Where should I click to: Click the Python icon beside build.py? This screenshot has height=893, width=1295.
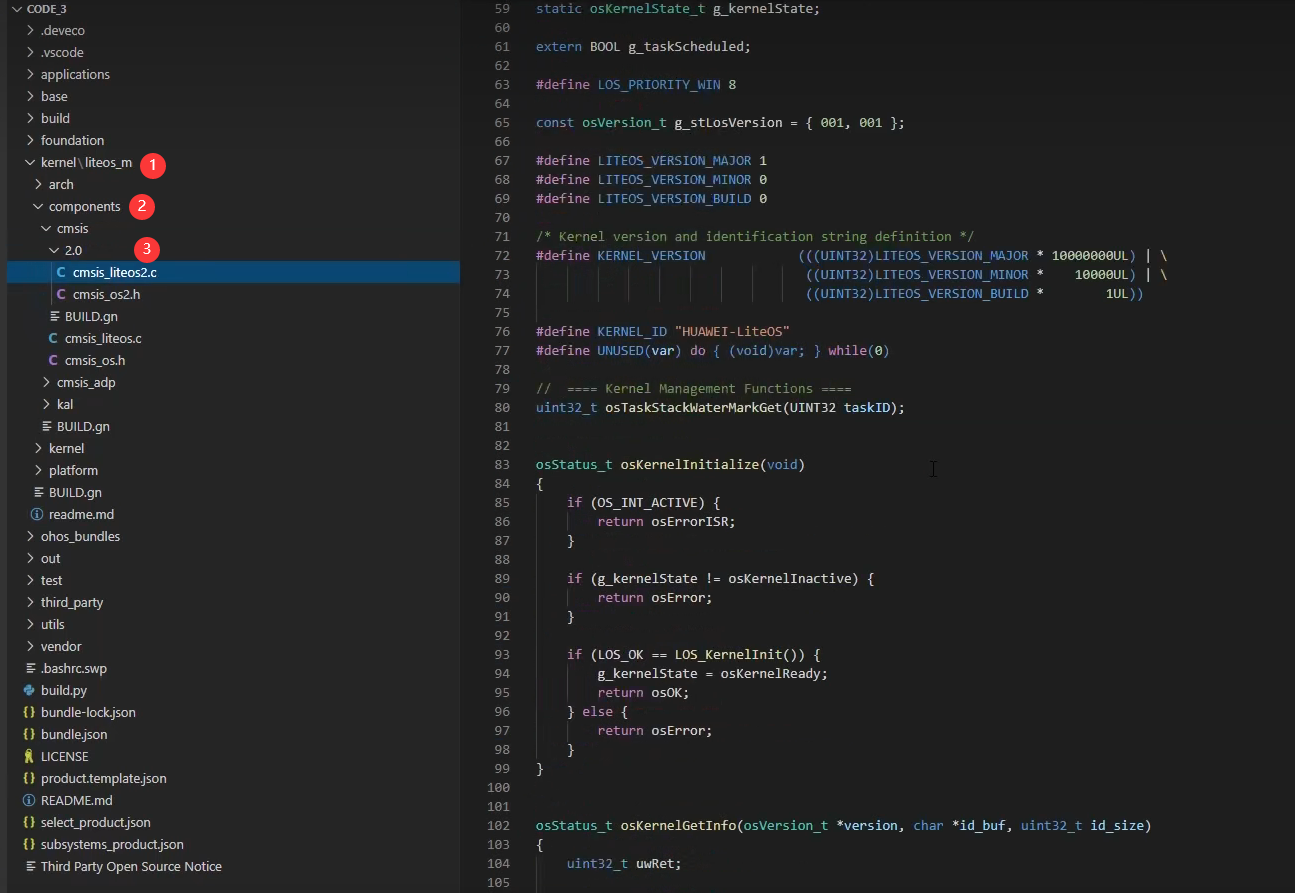pos(29,690)
